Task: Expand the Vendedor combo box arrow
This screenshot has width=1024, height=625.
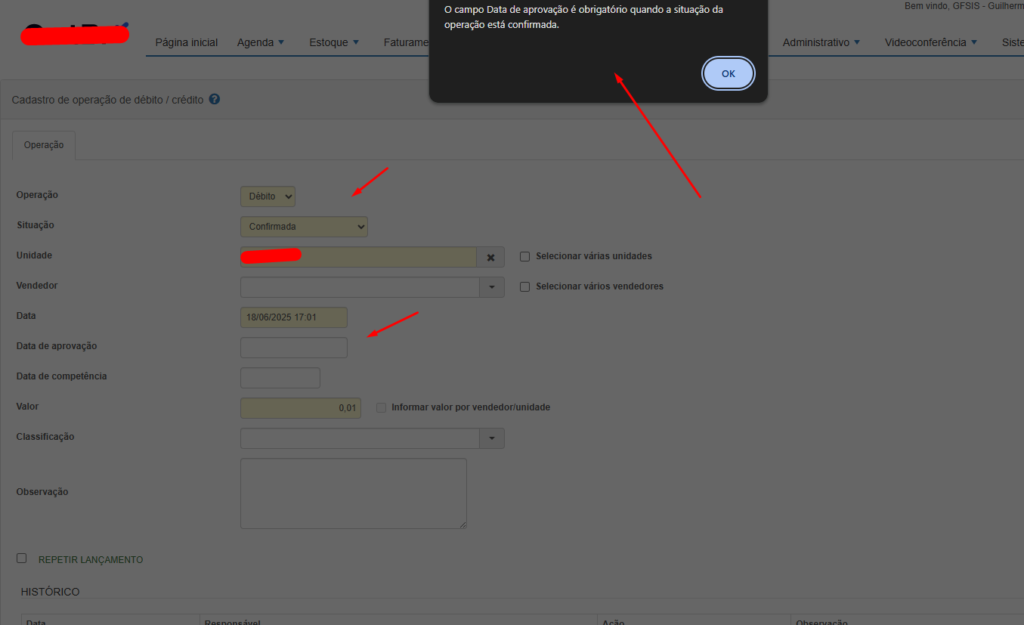Action: click(x=491, y=288)
